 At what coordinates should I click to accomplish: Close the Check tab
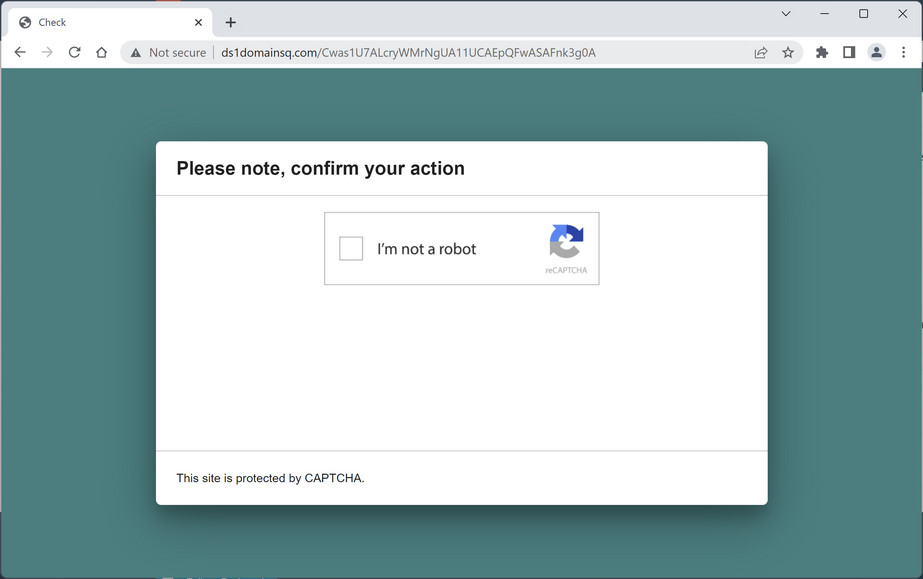click(x=198, y=21)
